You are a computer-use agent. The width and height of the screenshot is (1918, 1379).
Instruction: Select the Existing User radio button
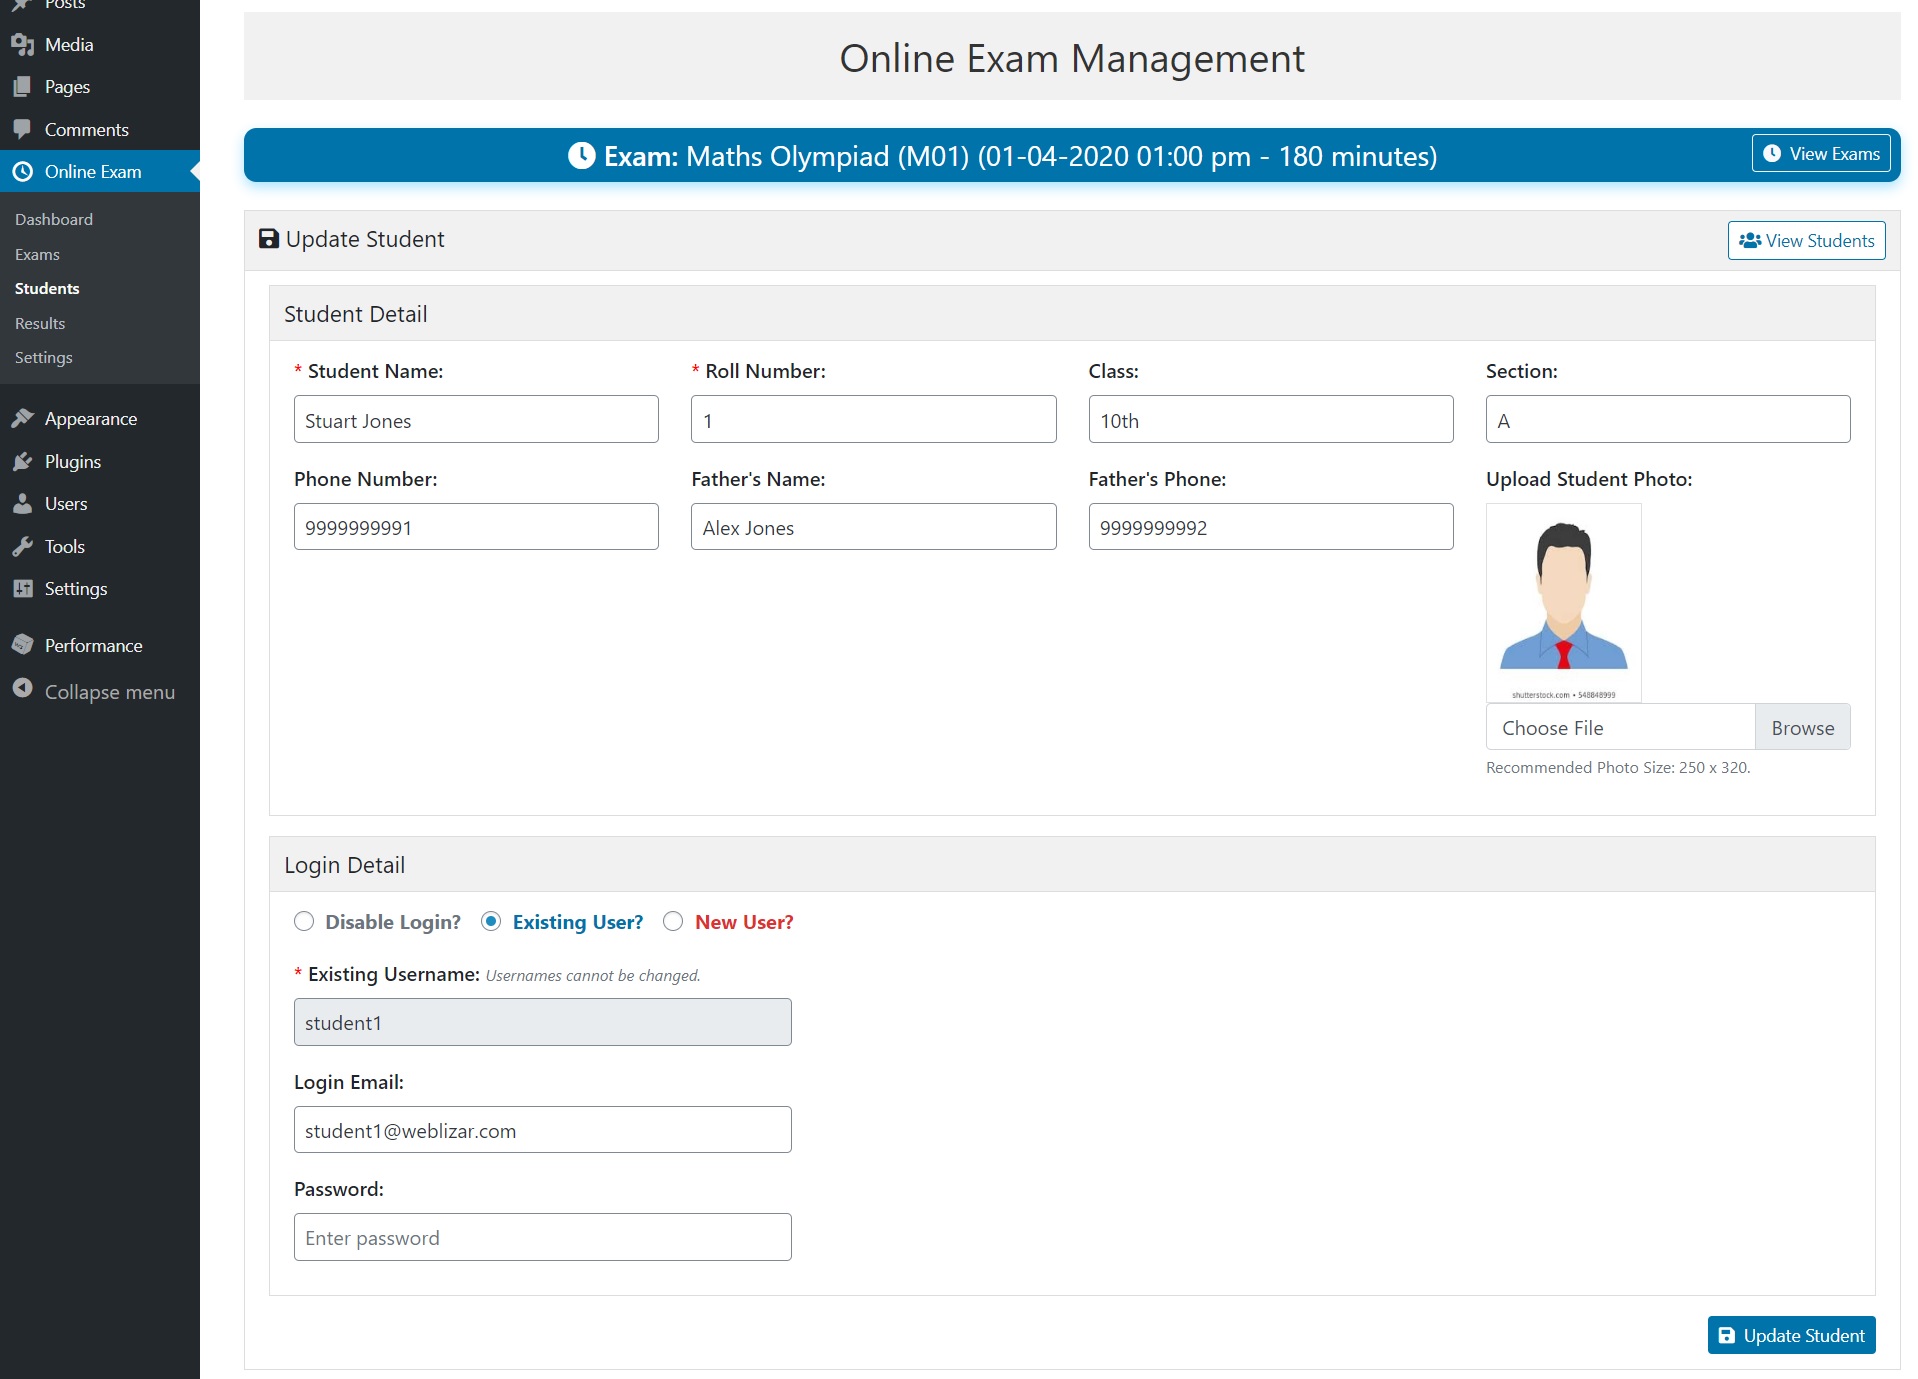(491, 921)
